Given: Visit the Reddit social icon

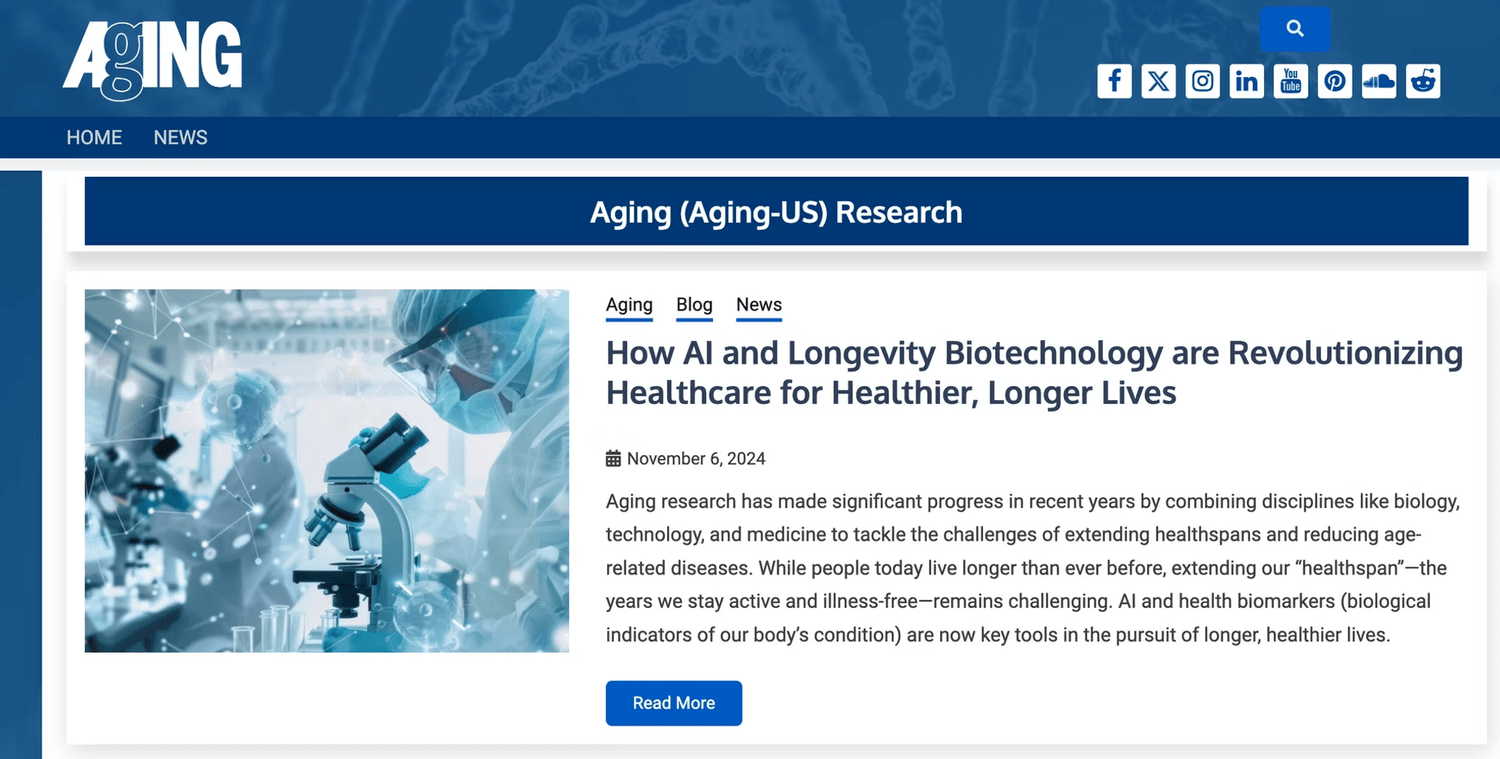Looking at the screenshot, I should [x=1423, y=81].
